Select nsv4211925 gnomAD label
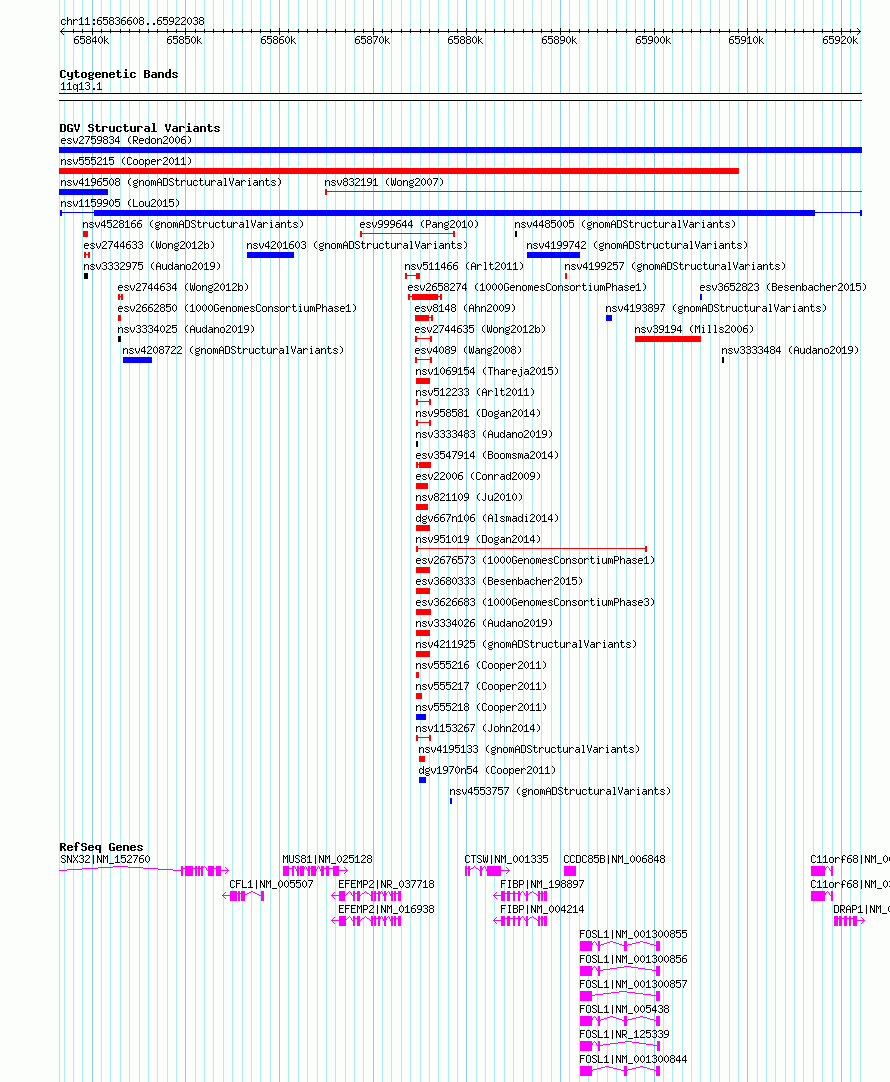Viewport: 890px width, 1082px height. click(x=526, y=645)
